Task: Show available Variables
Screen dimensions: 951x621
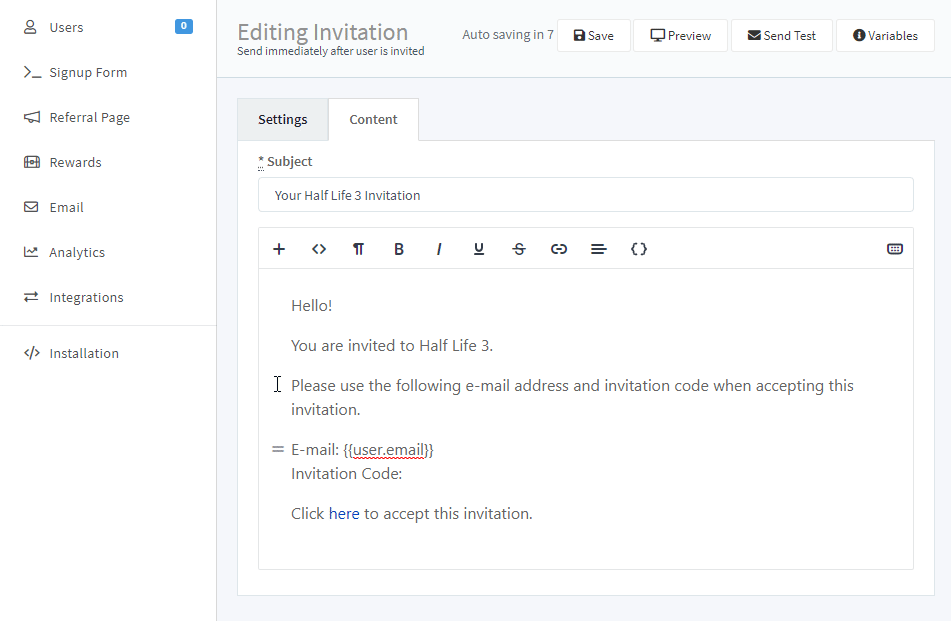Action: click(885, 36)
